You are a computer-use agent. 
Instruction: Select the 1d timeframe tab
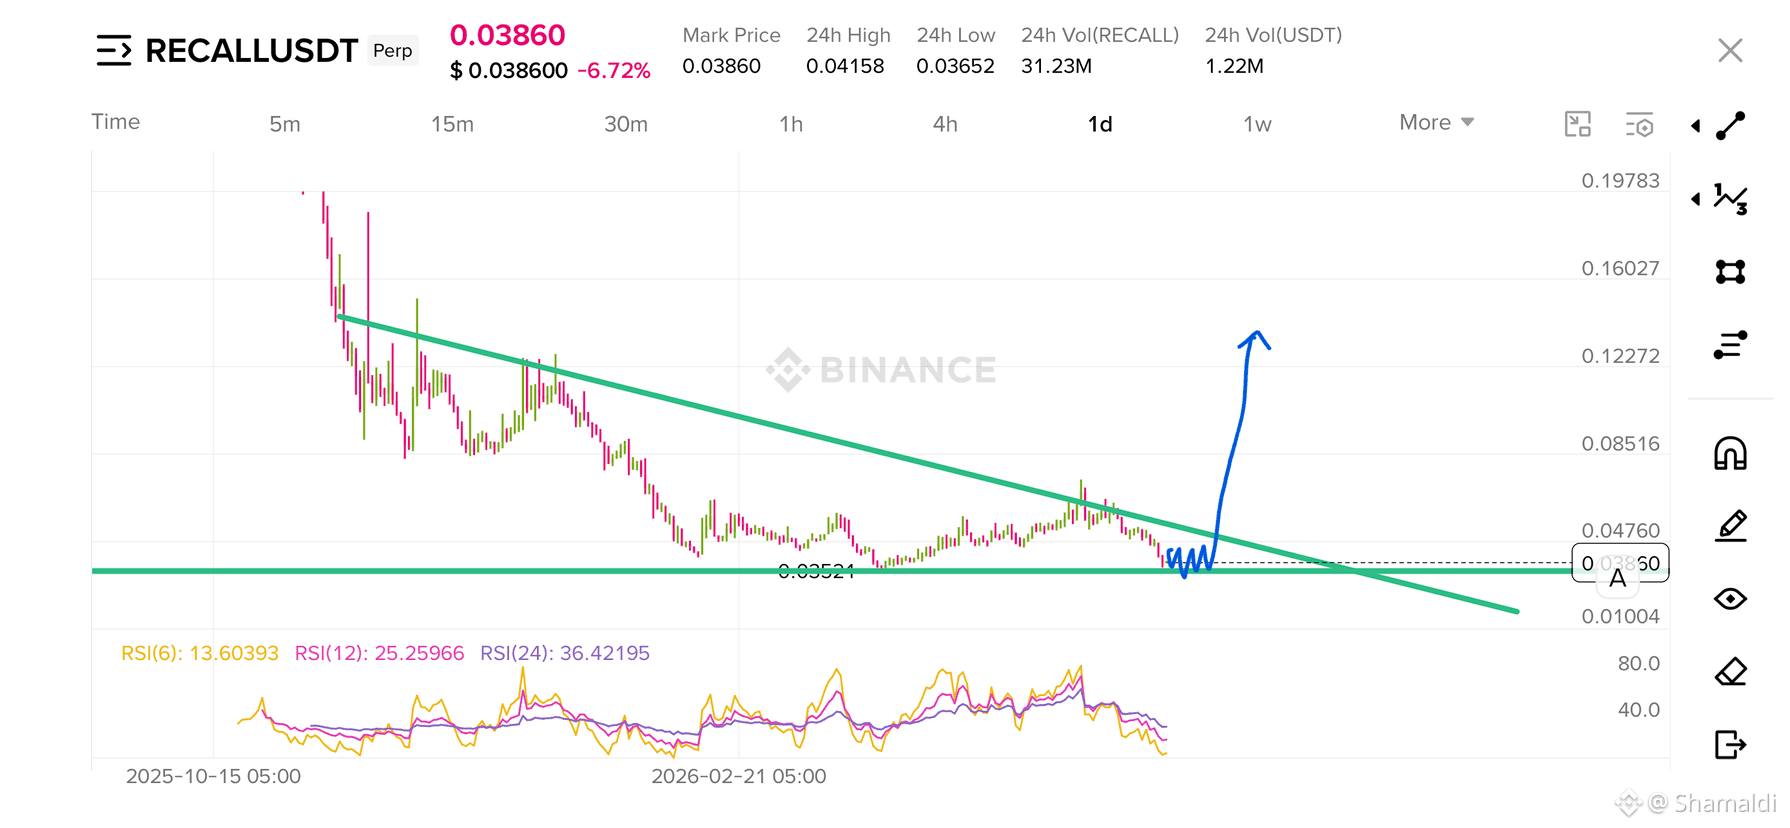(1100, 124)
